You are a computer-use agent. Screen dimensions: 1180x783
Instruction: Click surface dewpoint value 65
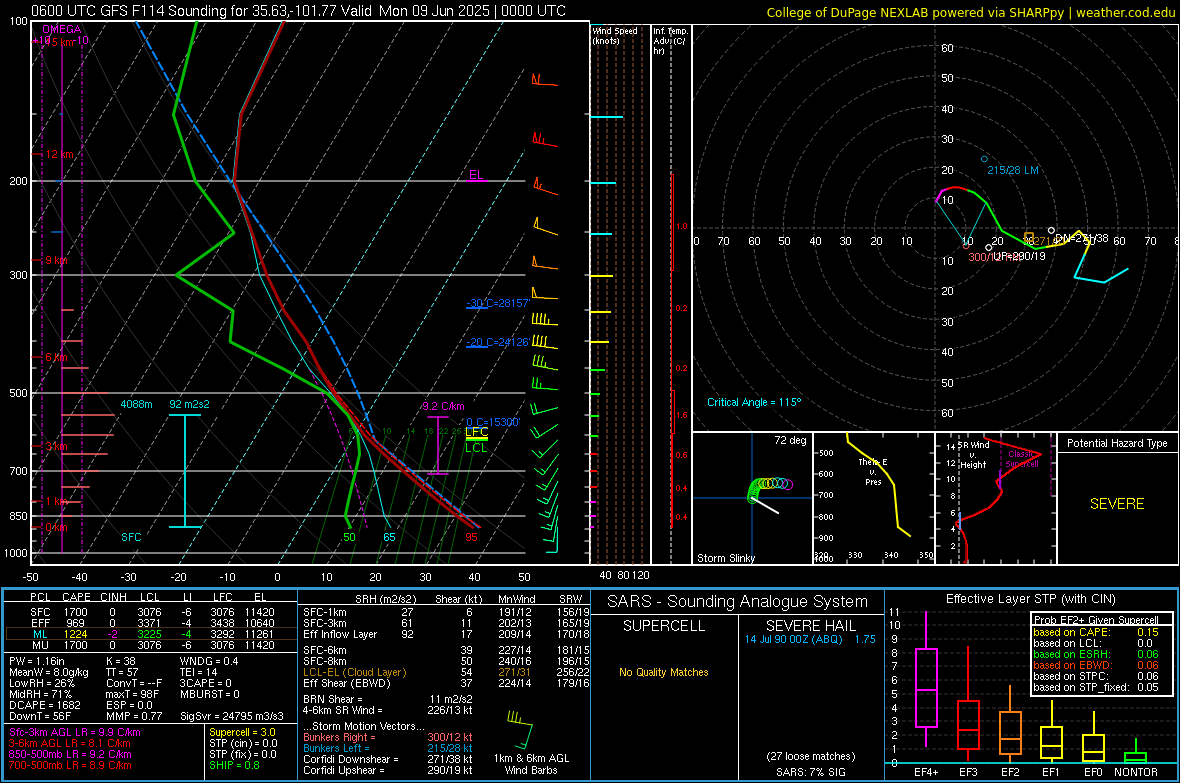(389, 537)
